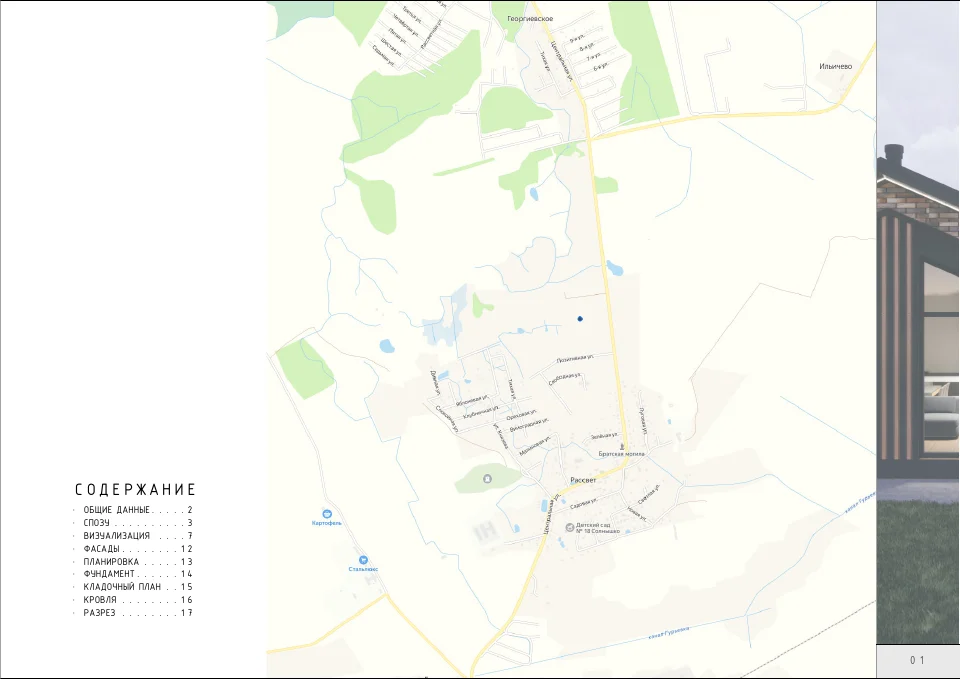Viewport: 960px width, 679px height.
Task: Go to ВИЗУАЛИЗАЦИЯ contents entry
Action: (138, 536)
